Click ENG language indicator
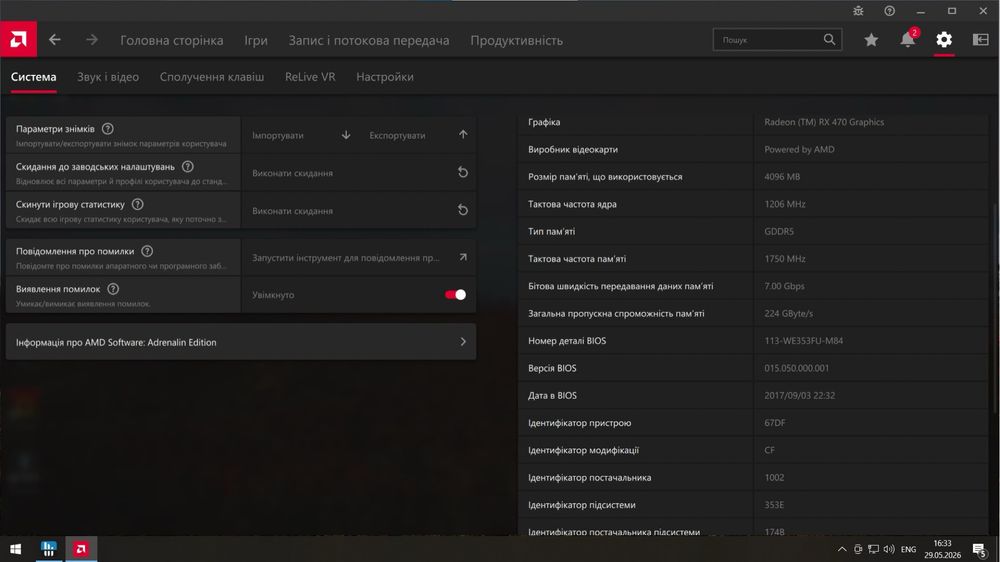 tap(909, 549)
